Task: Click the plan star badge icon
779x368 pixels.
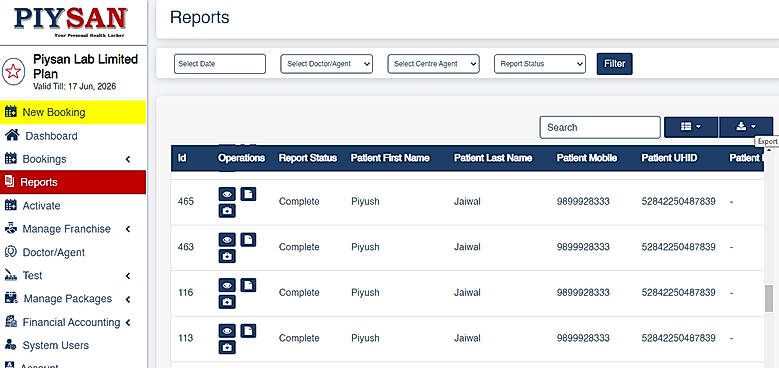Action: [13, 72]
